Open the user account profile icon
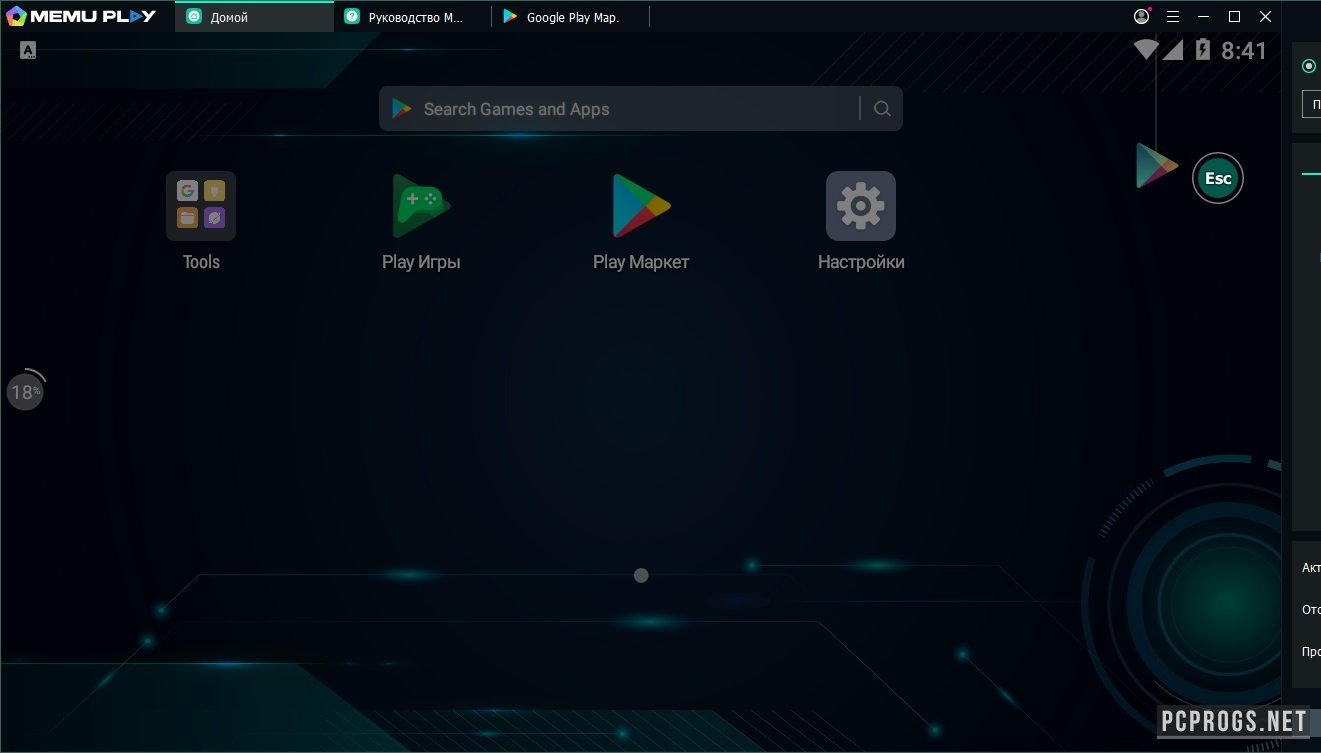Viewport: 1321px width, 753px height. coord(1142,16)
